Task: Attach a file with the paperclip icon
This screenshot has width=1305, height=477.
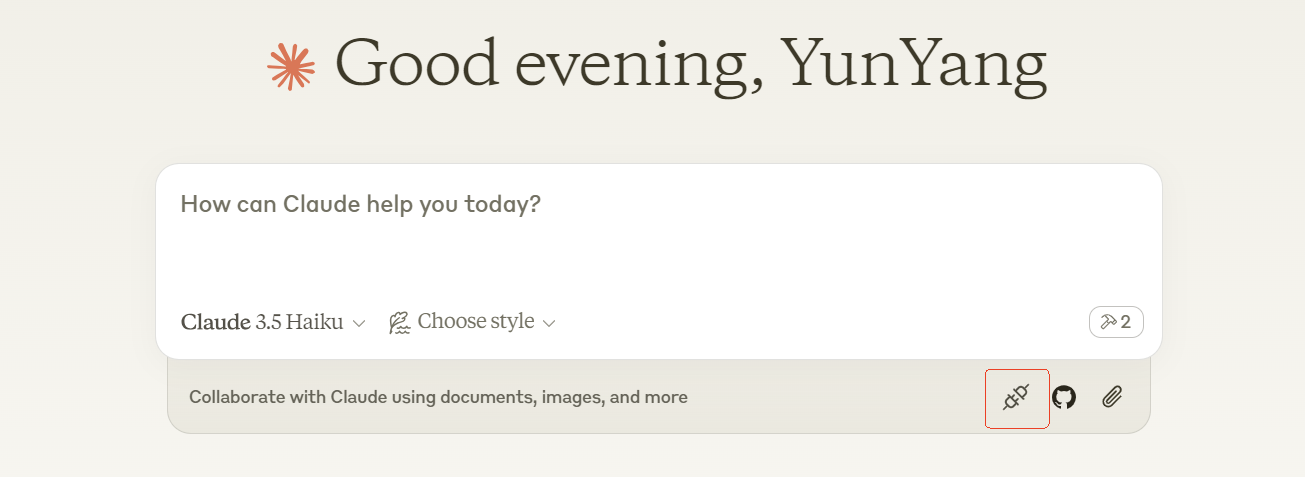Action: (1112, 397)
